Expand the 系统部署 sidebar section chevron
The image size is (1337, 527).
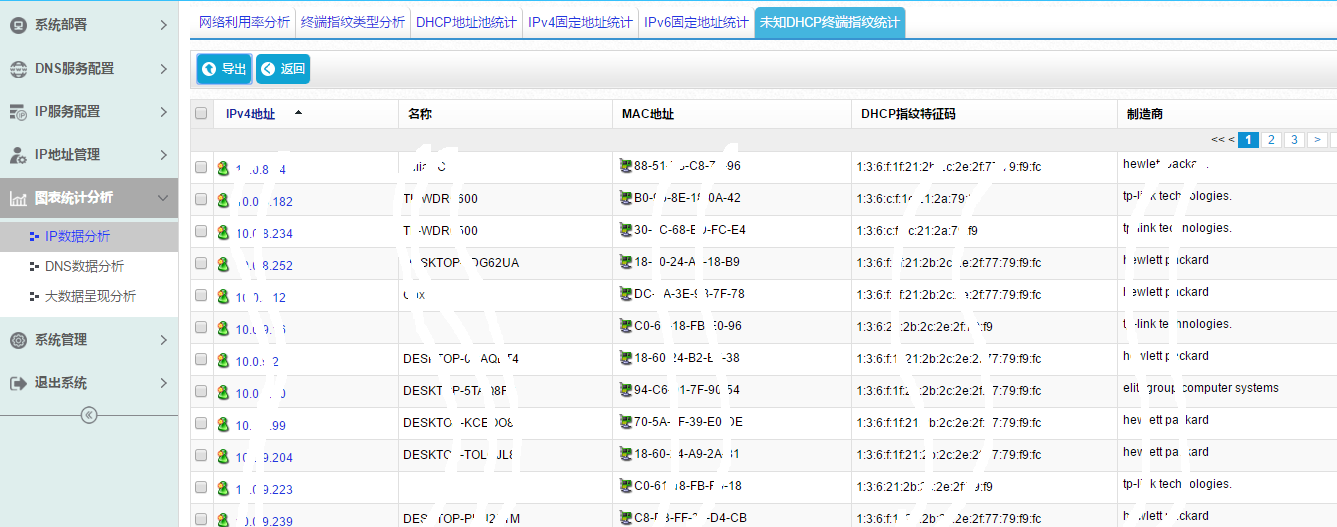[x=163, y=25]
